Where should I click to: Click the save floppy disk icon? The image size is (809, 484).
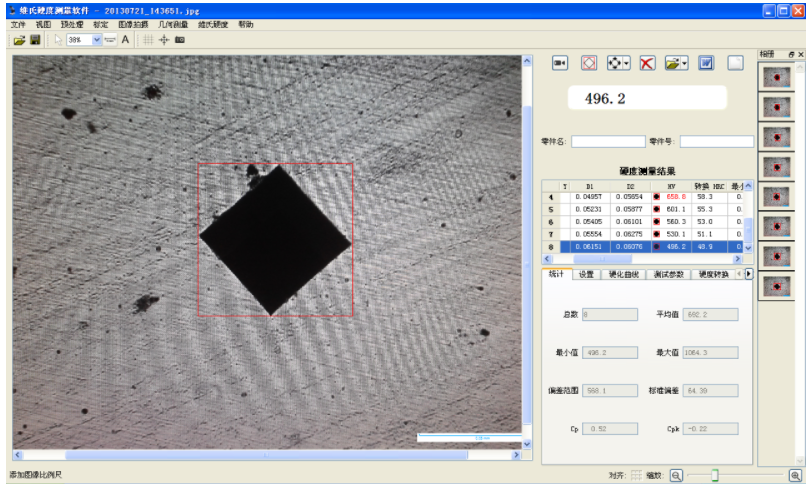tap(35, 40)
